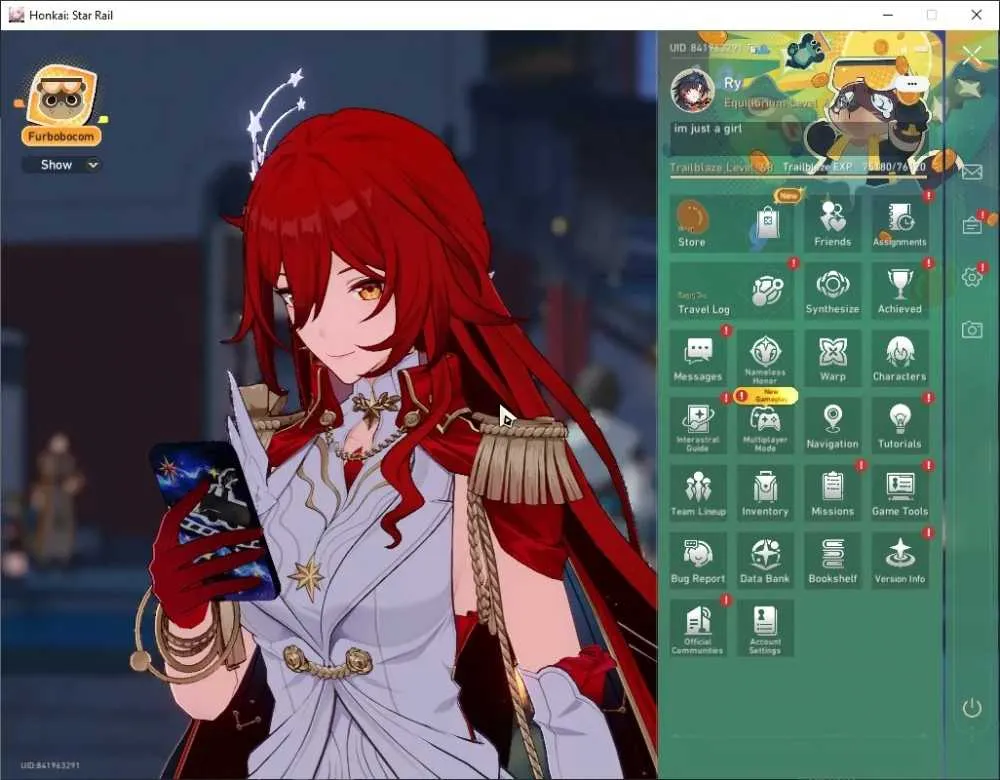Open Messages
Viewport: 1000px width, 780px height.
698,358
